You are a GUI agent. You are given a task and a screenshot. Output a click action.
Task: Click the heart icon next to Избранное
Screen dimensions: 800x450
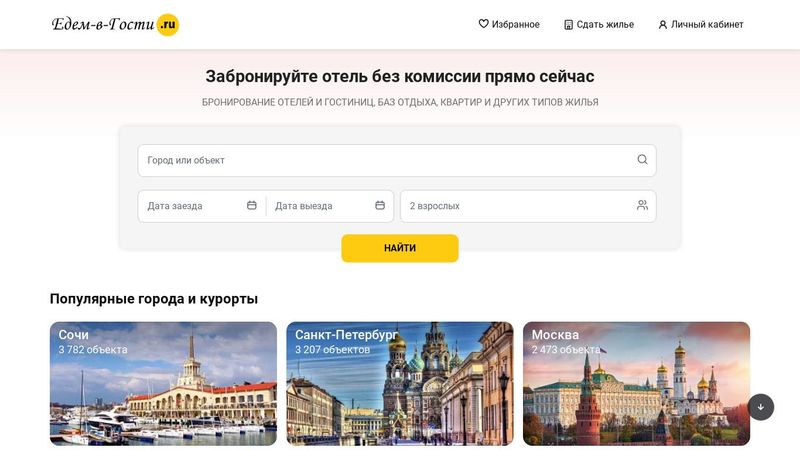click(483, 23)
